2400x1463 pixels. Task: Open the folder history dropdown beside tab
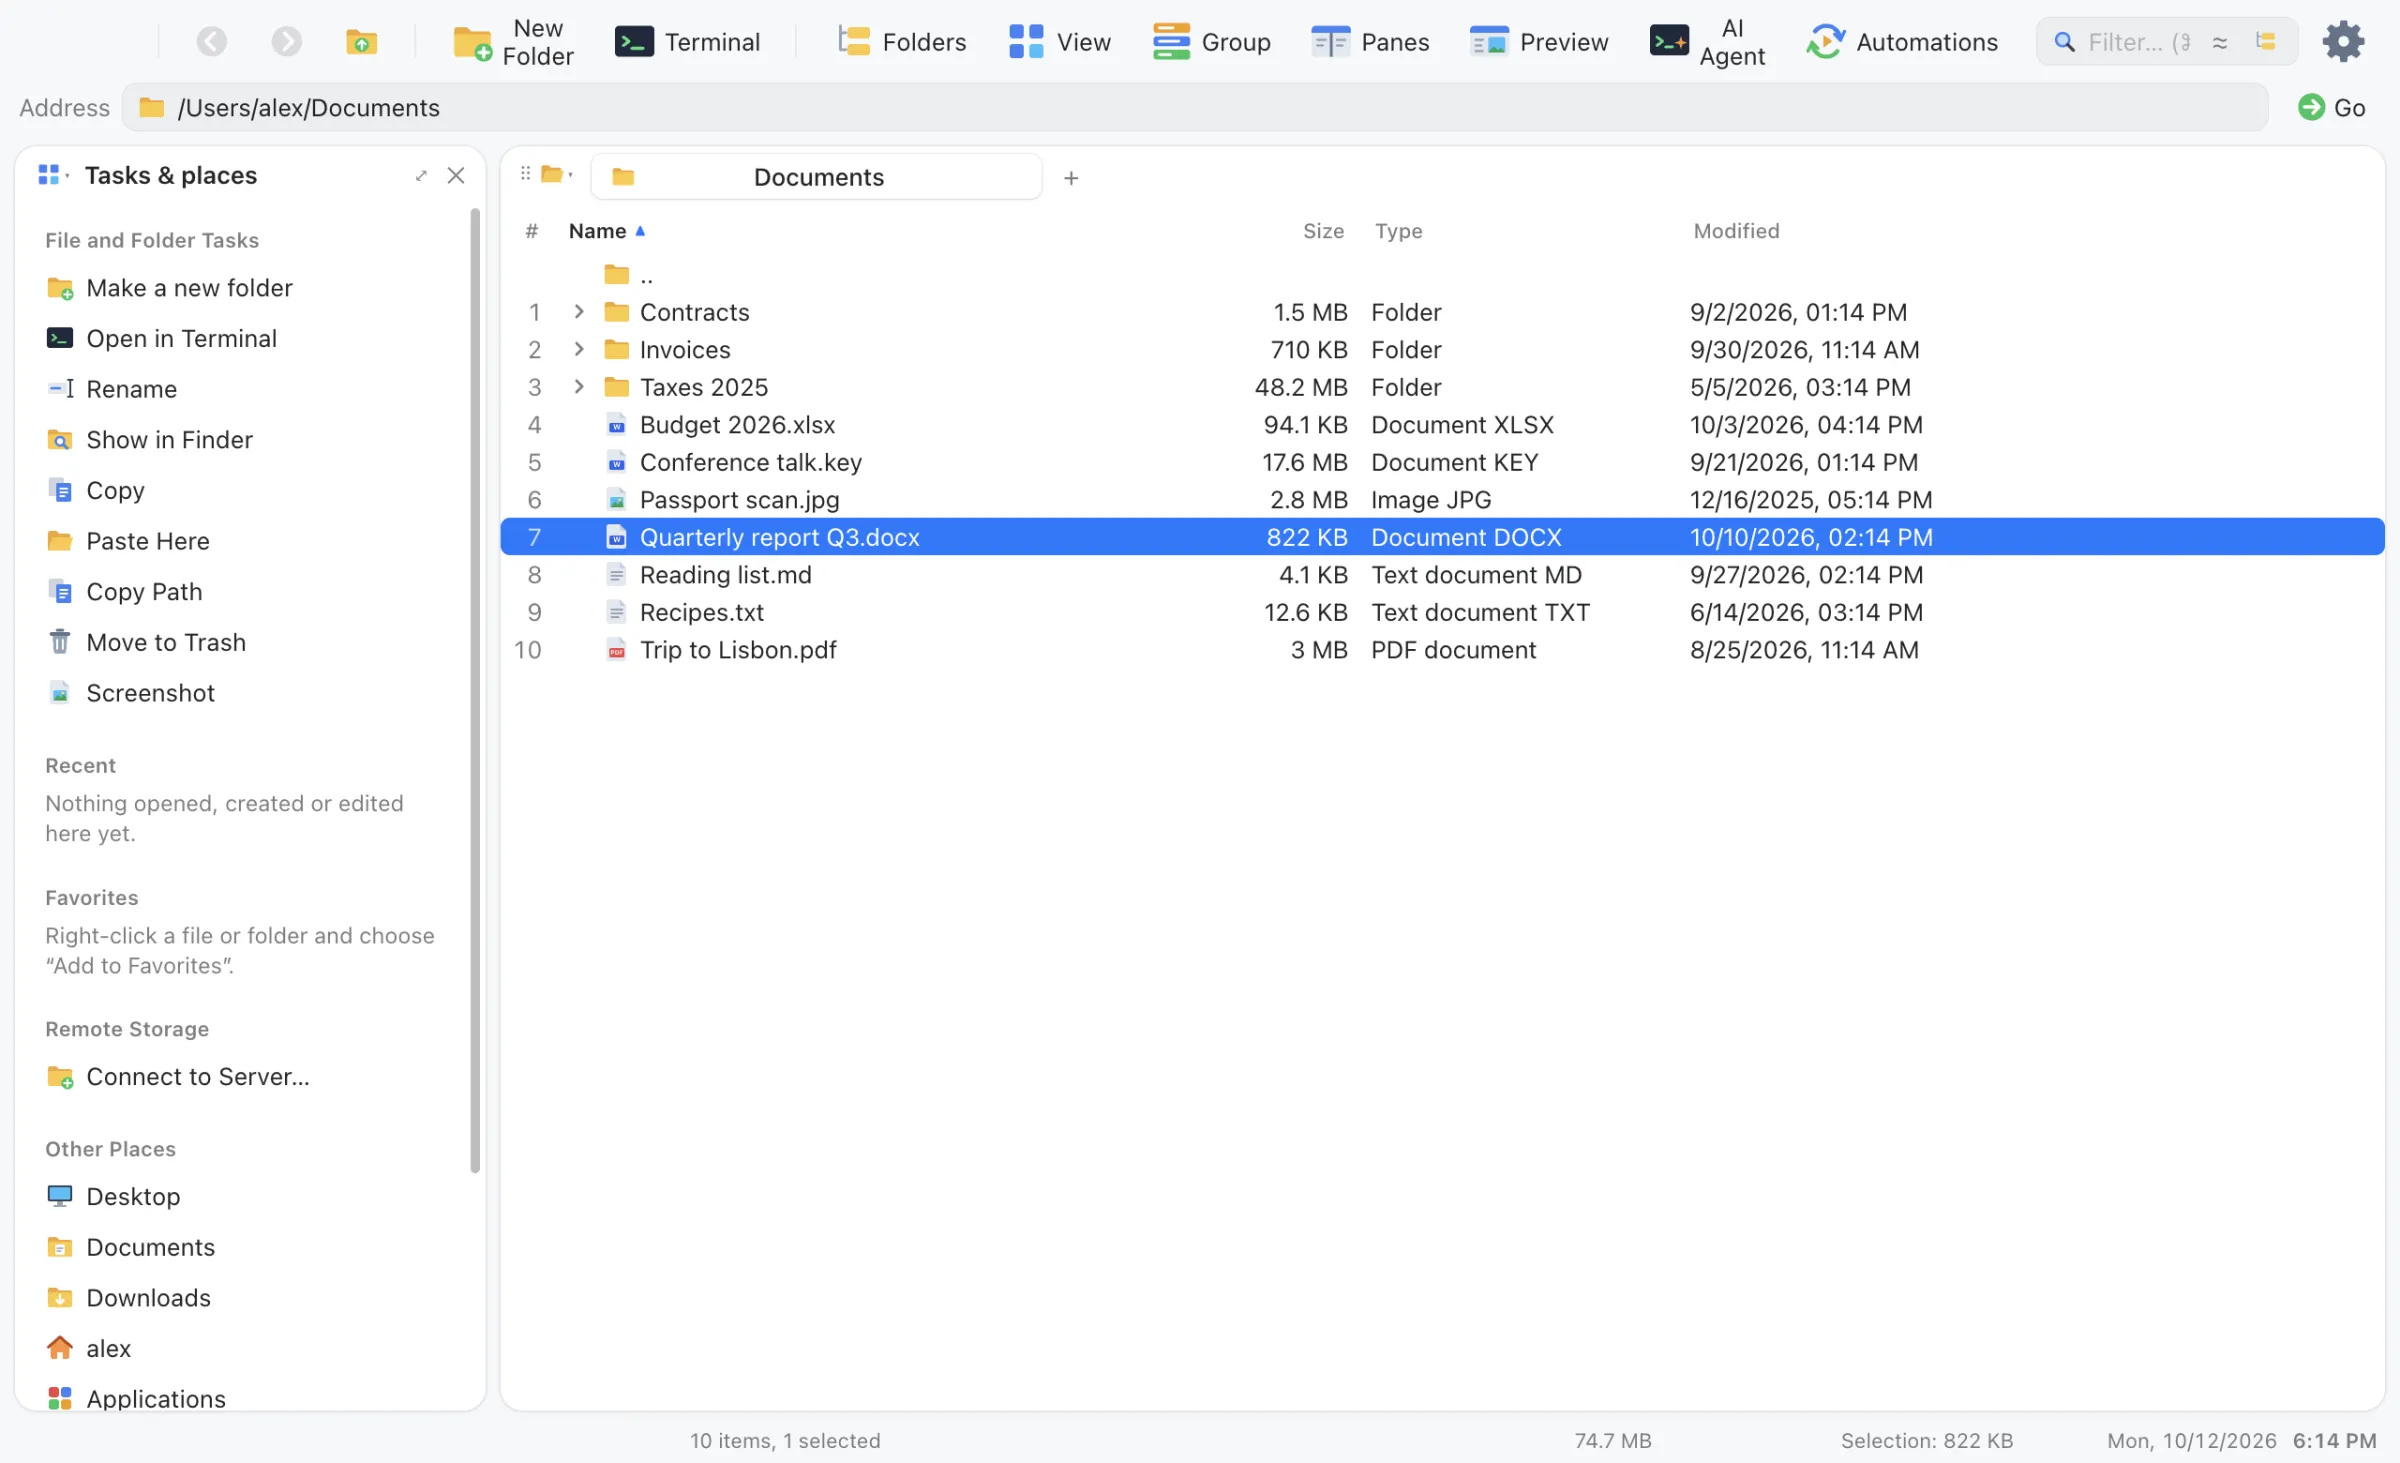pos(556,175)
